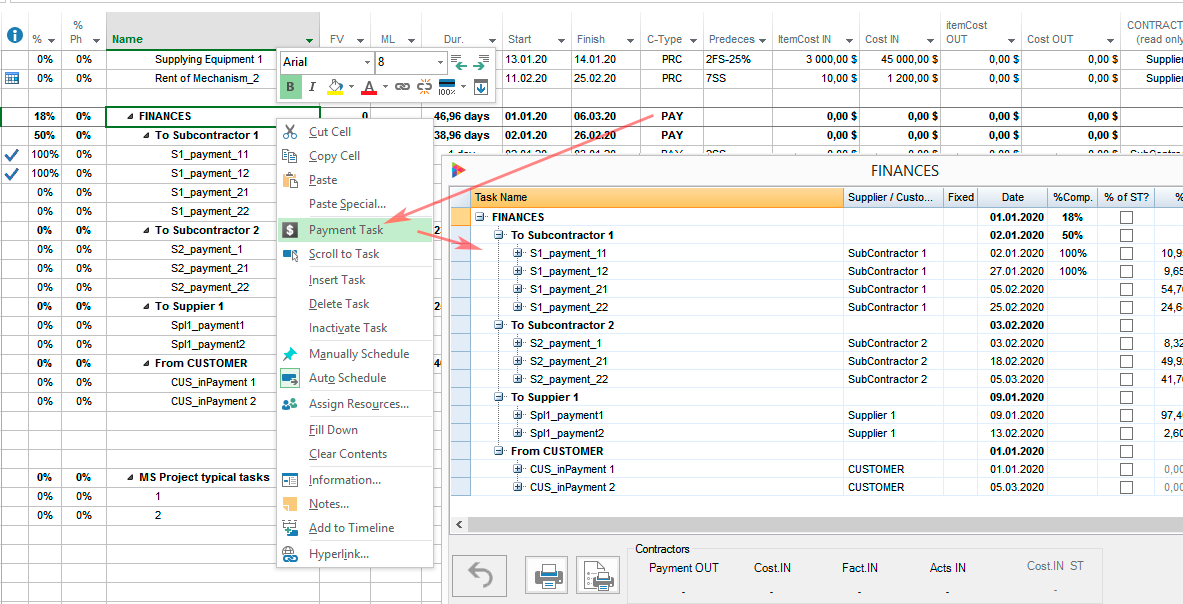Screen dimensions: 1183x604
Task: Tick % of ST? checkbox for CUS_inPayment 2
Action: [1126, 488]
